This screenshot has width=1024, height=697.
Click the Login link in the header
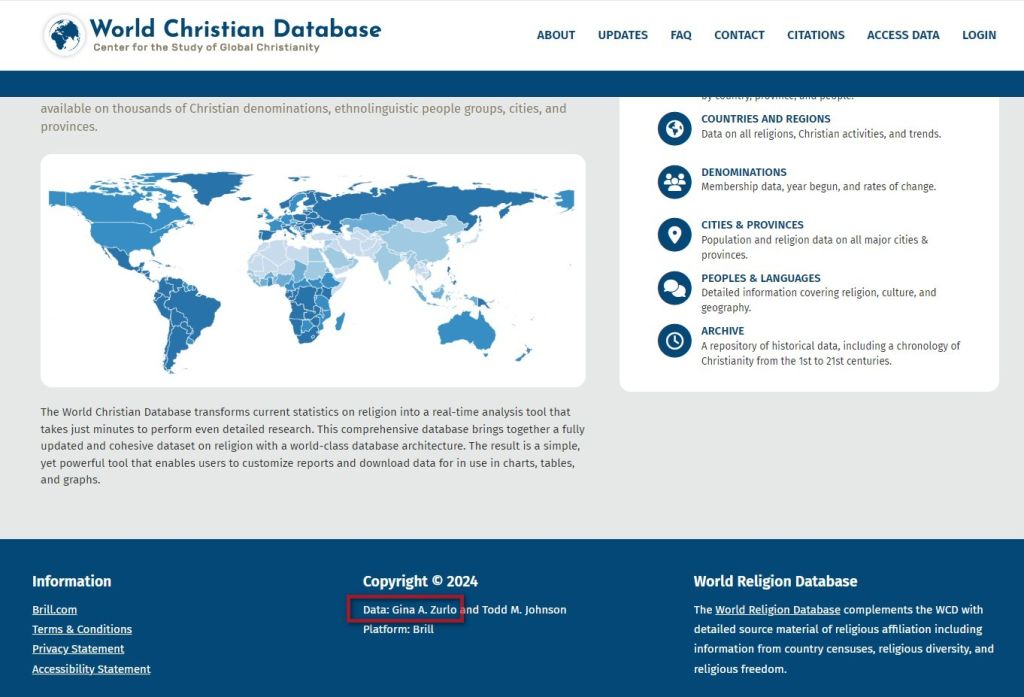coord(979,35)
